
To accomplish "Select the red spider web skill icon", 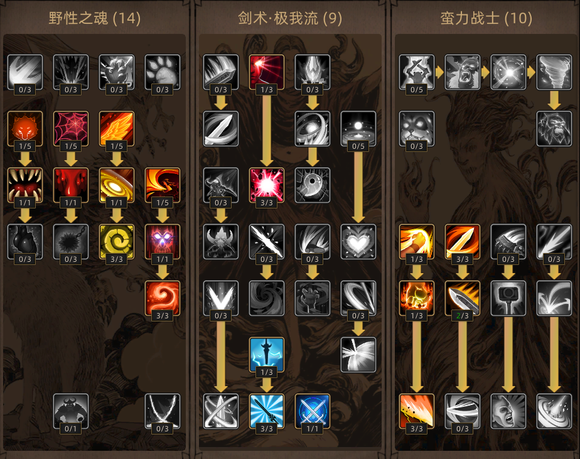I will tap(71, 129).
